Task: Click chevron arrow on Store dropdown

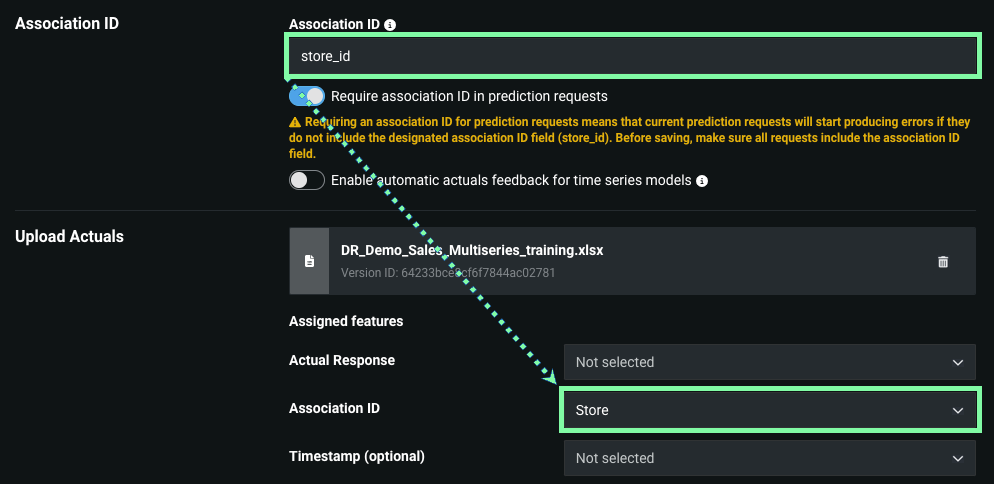Action: 957,410
